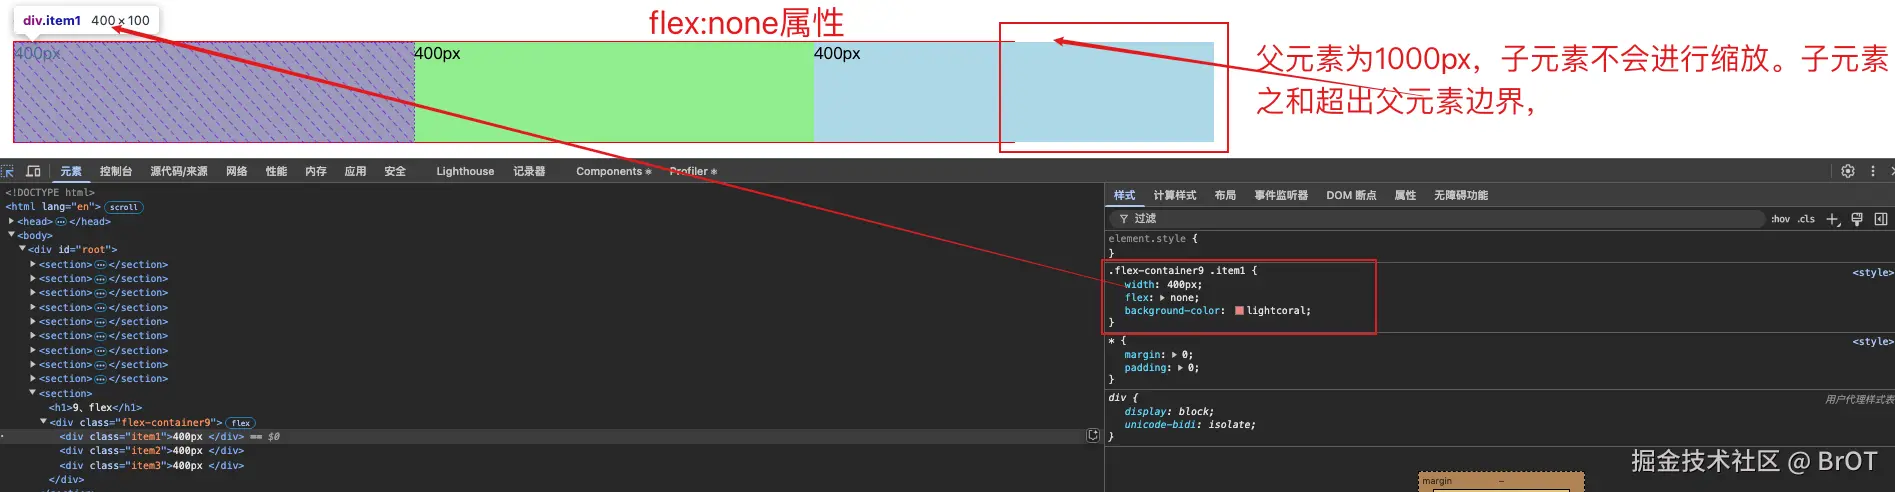The width and height of the screenshot is (1895, 492).
Task: Open <style> source link for .item1 rule
Action: click(1872, 273)
